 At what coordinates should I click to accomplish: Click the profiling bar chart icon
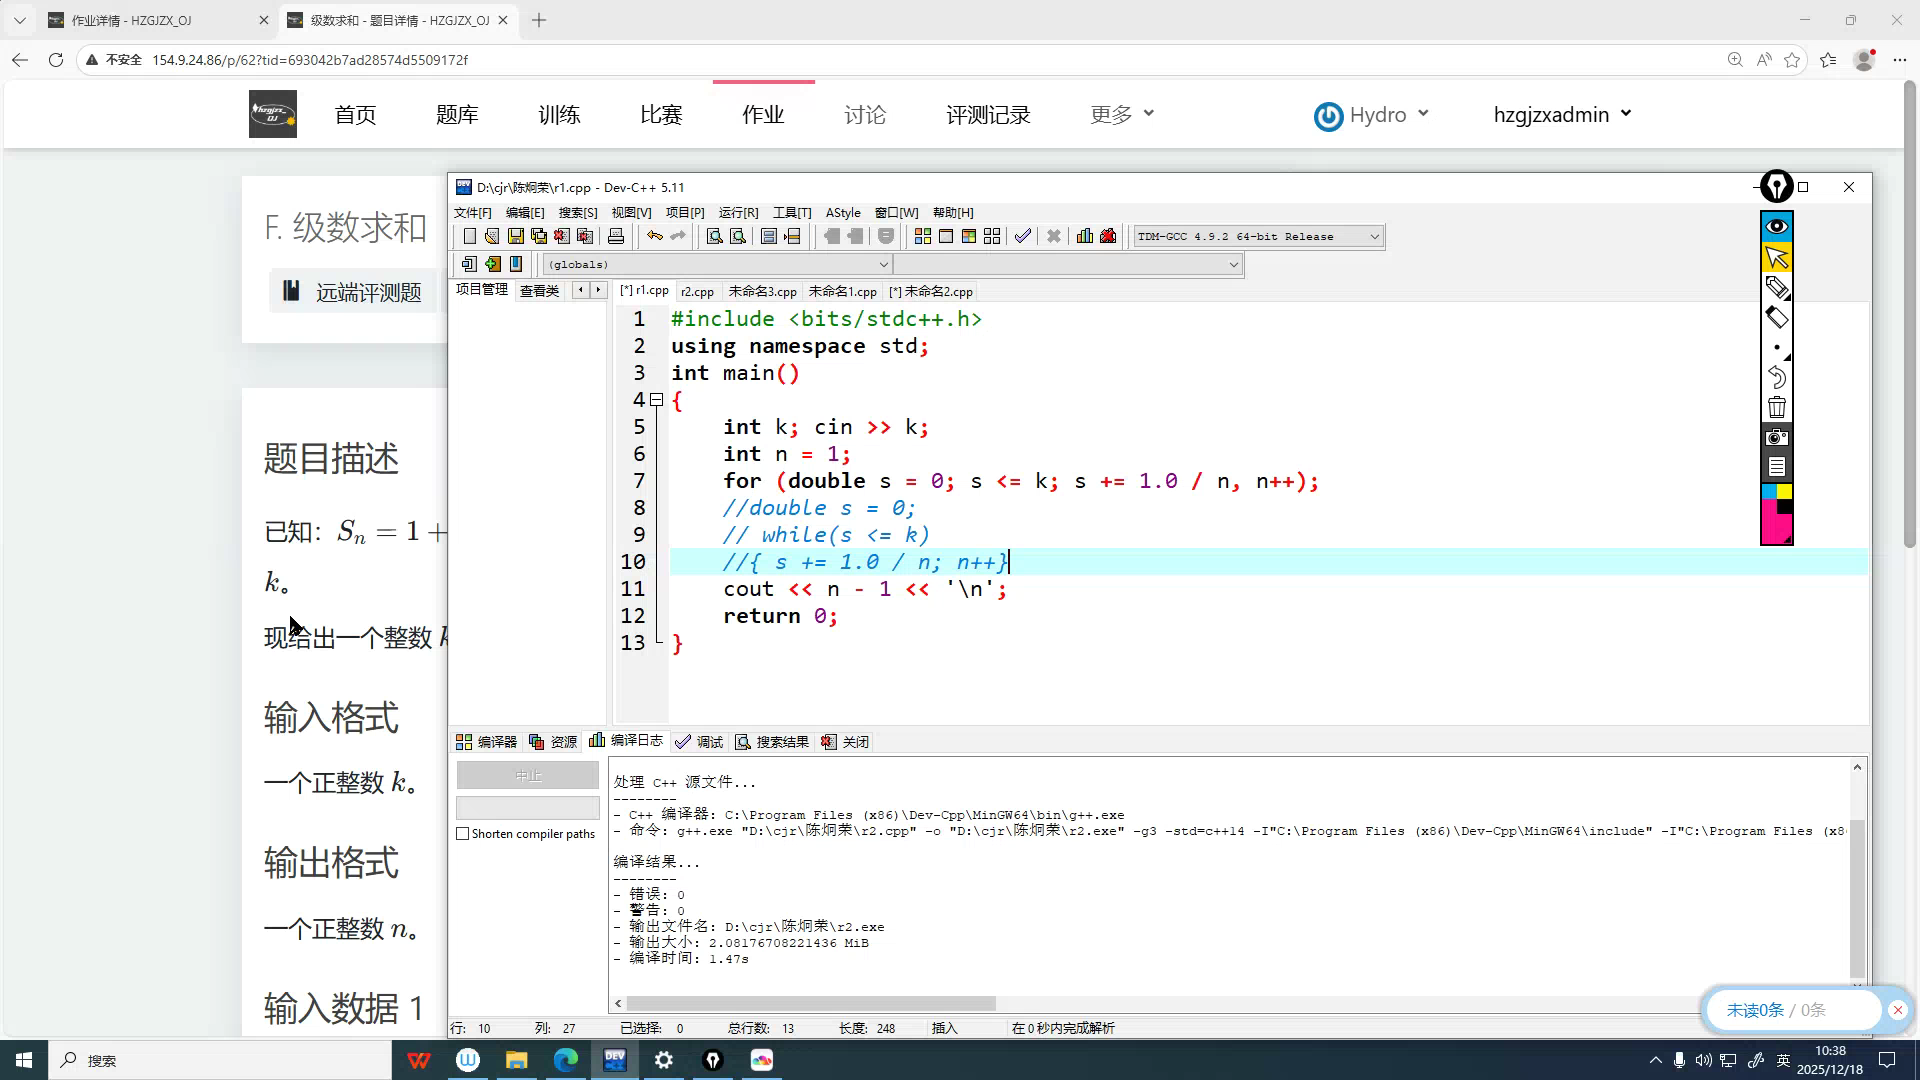1085,236
